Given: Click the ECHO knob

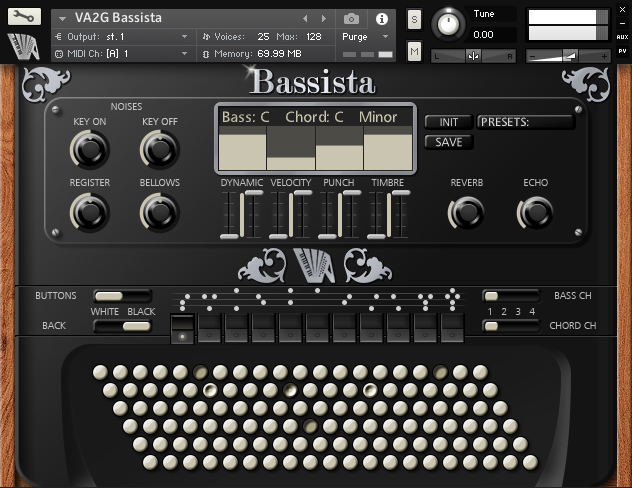Looking at the screenshot, I should pyautogui.click(x=535, y=211).
